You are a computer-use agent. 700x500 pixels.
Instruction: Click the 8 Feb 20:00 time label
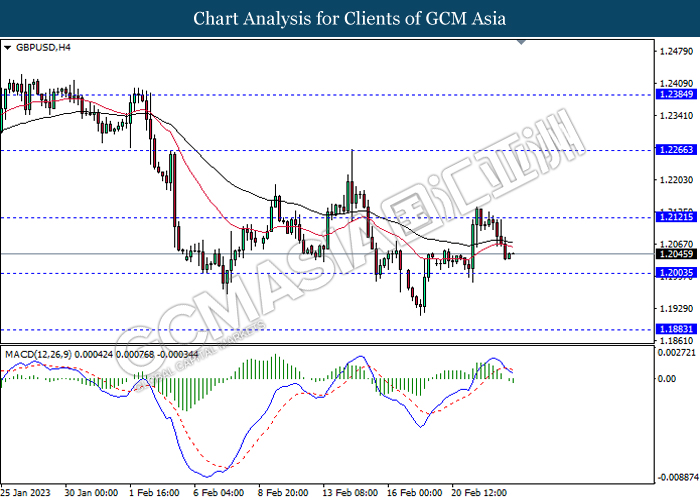point(283,492)
